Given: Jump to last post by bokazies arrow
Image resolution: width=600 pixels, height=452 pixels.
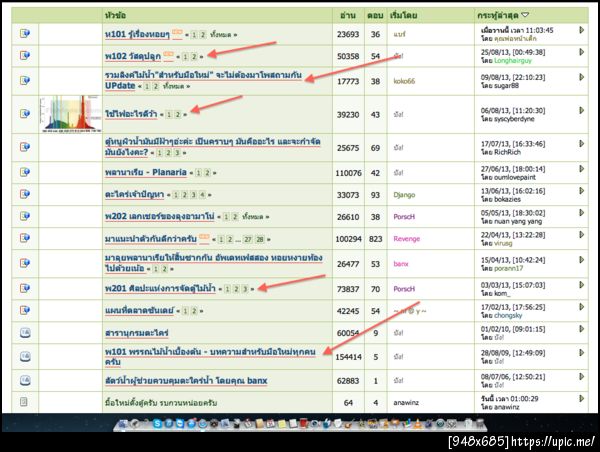Looking at the screenshot, I should (582, 191).
